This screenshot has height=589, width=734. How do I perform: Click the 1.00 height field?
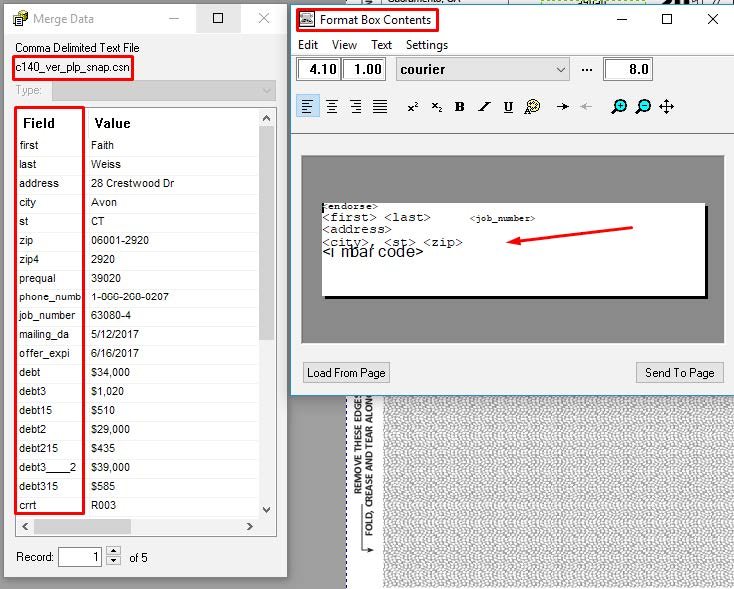[364, 69]
